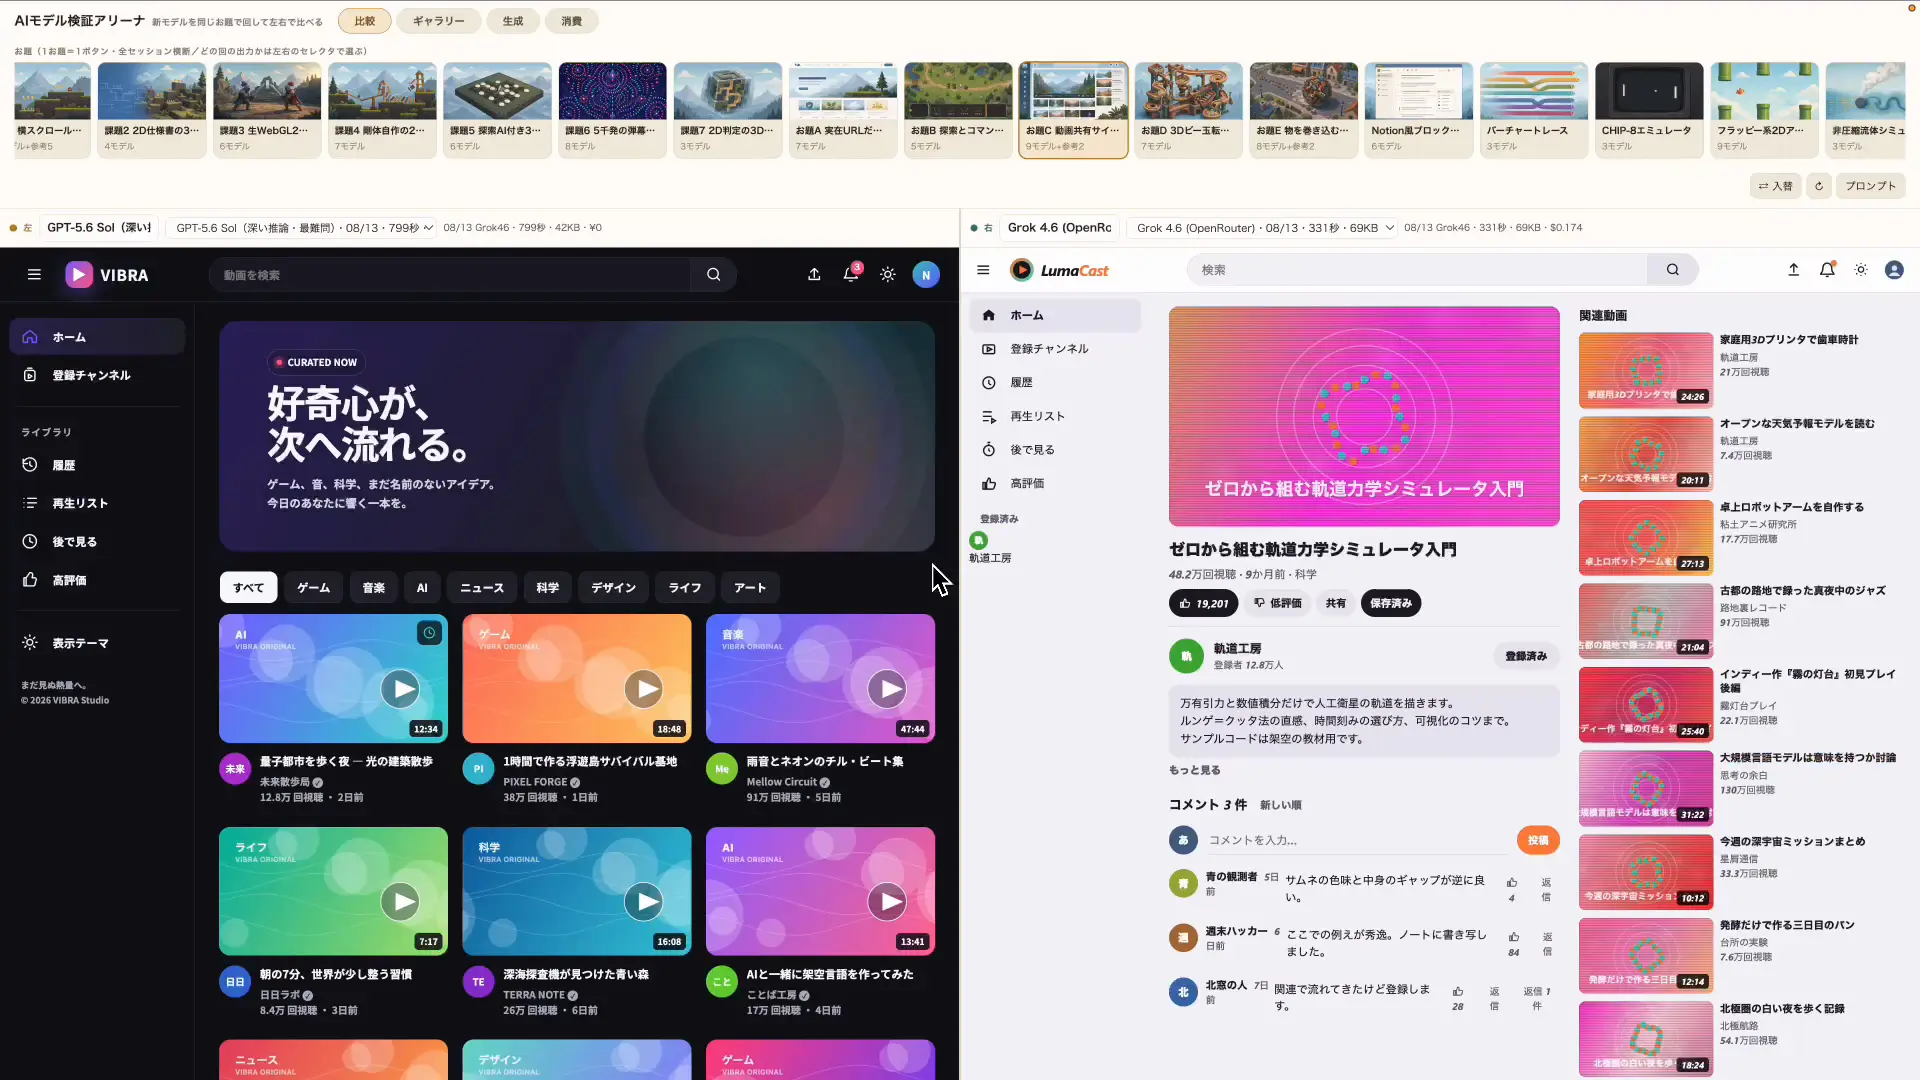The height and width of the screenshot is (1080, 1920).
Task: Expand description with もっと見る
Action: 1194,770
